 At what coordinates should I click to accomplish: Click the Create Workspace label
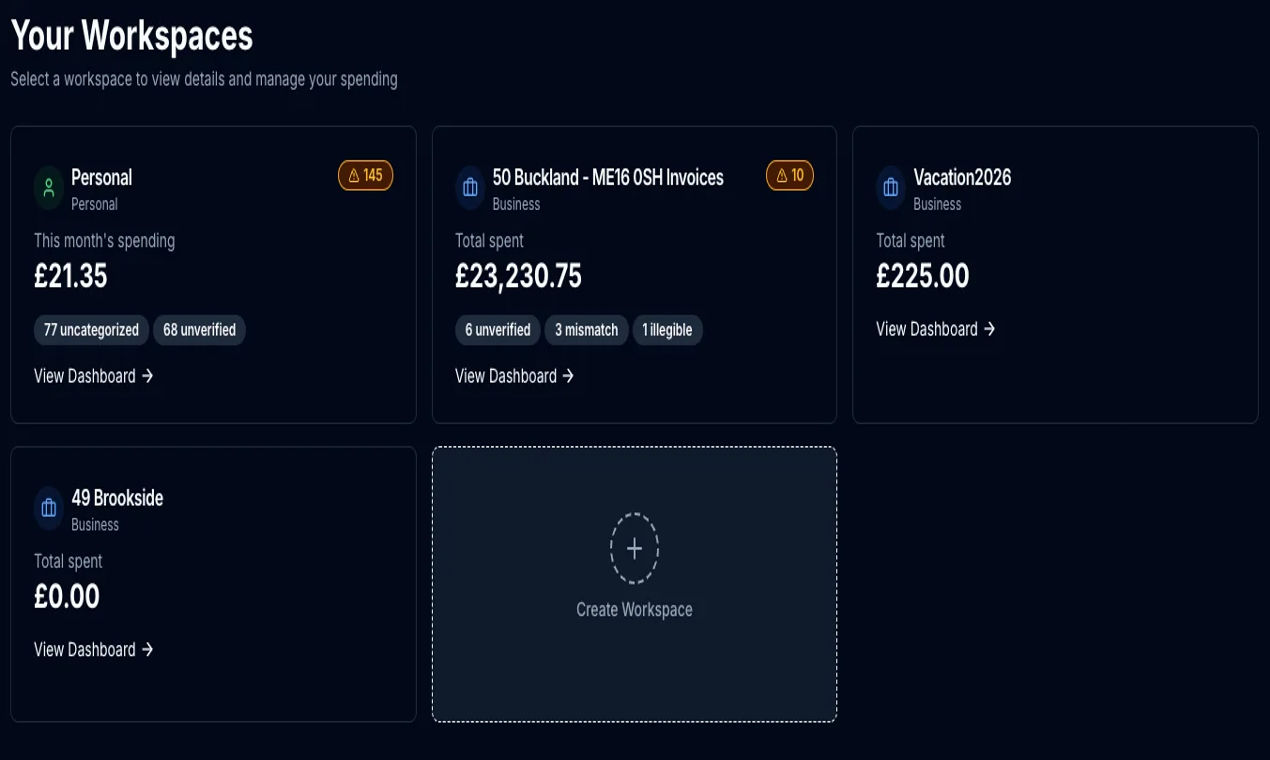634,609
